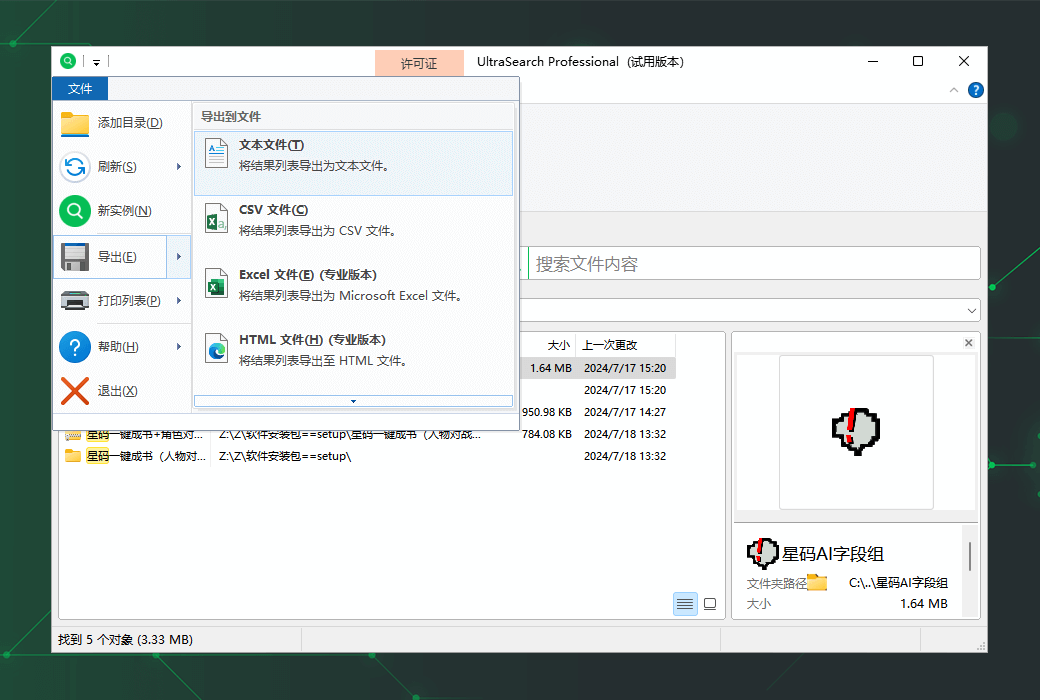
Task: Choose 退出(X) to quit
Action: click(122, 391)
